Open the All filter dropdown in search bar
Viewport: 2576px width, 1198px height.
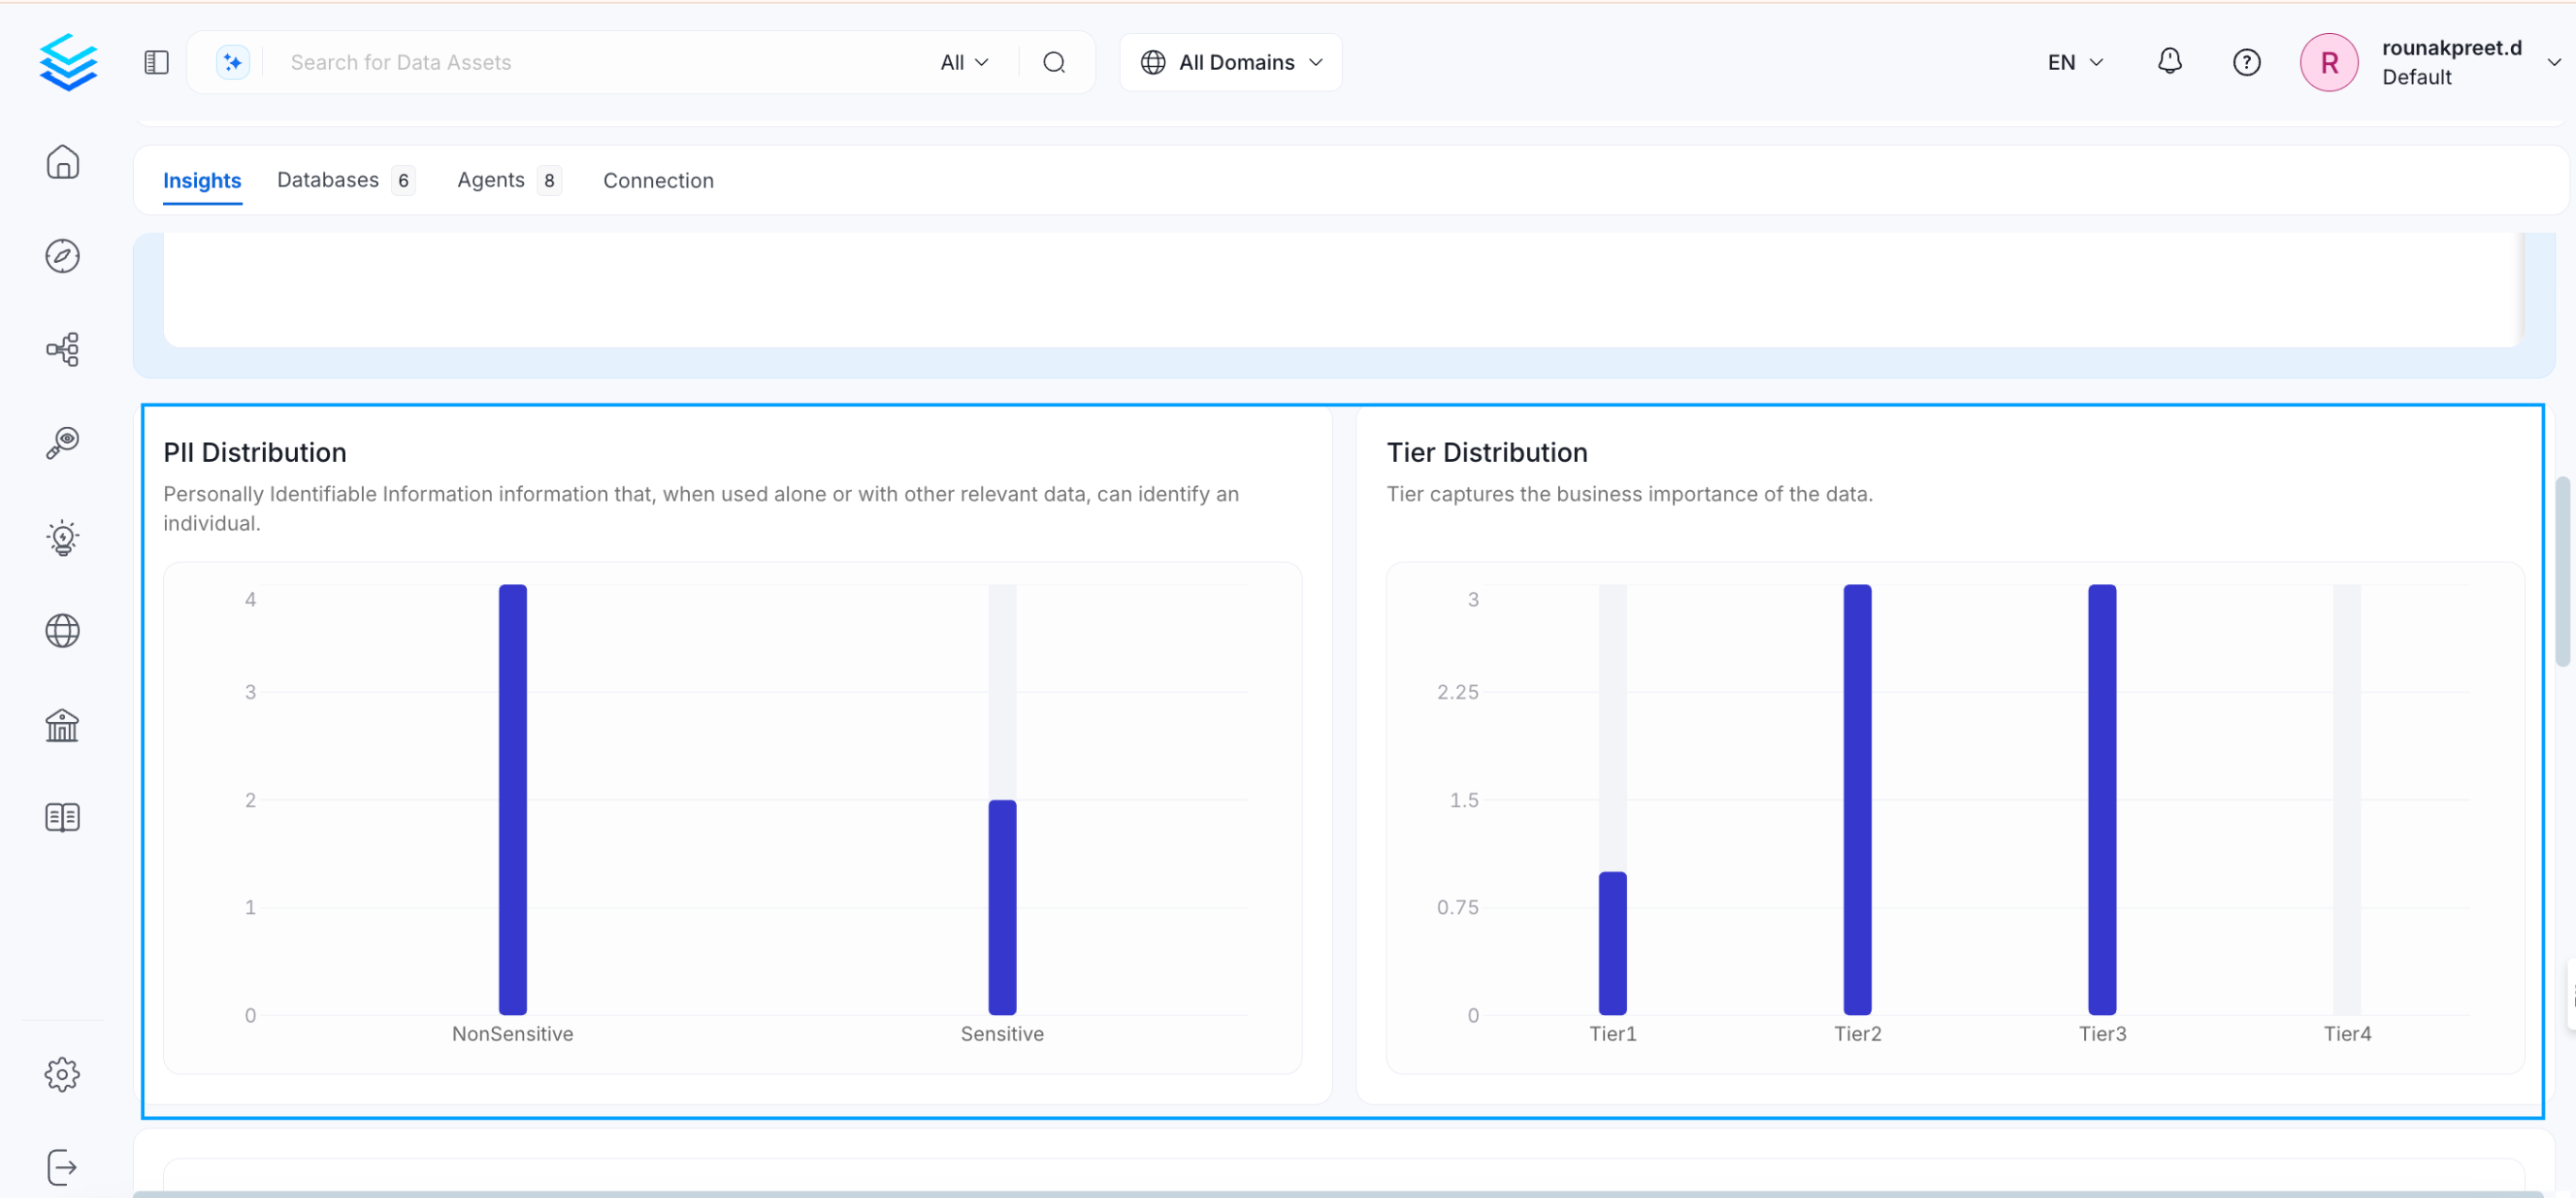tap(962, 61)
